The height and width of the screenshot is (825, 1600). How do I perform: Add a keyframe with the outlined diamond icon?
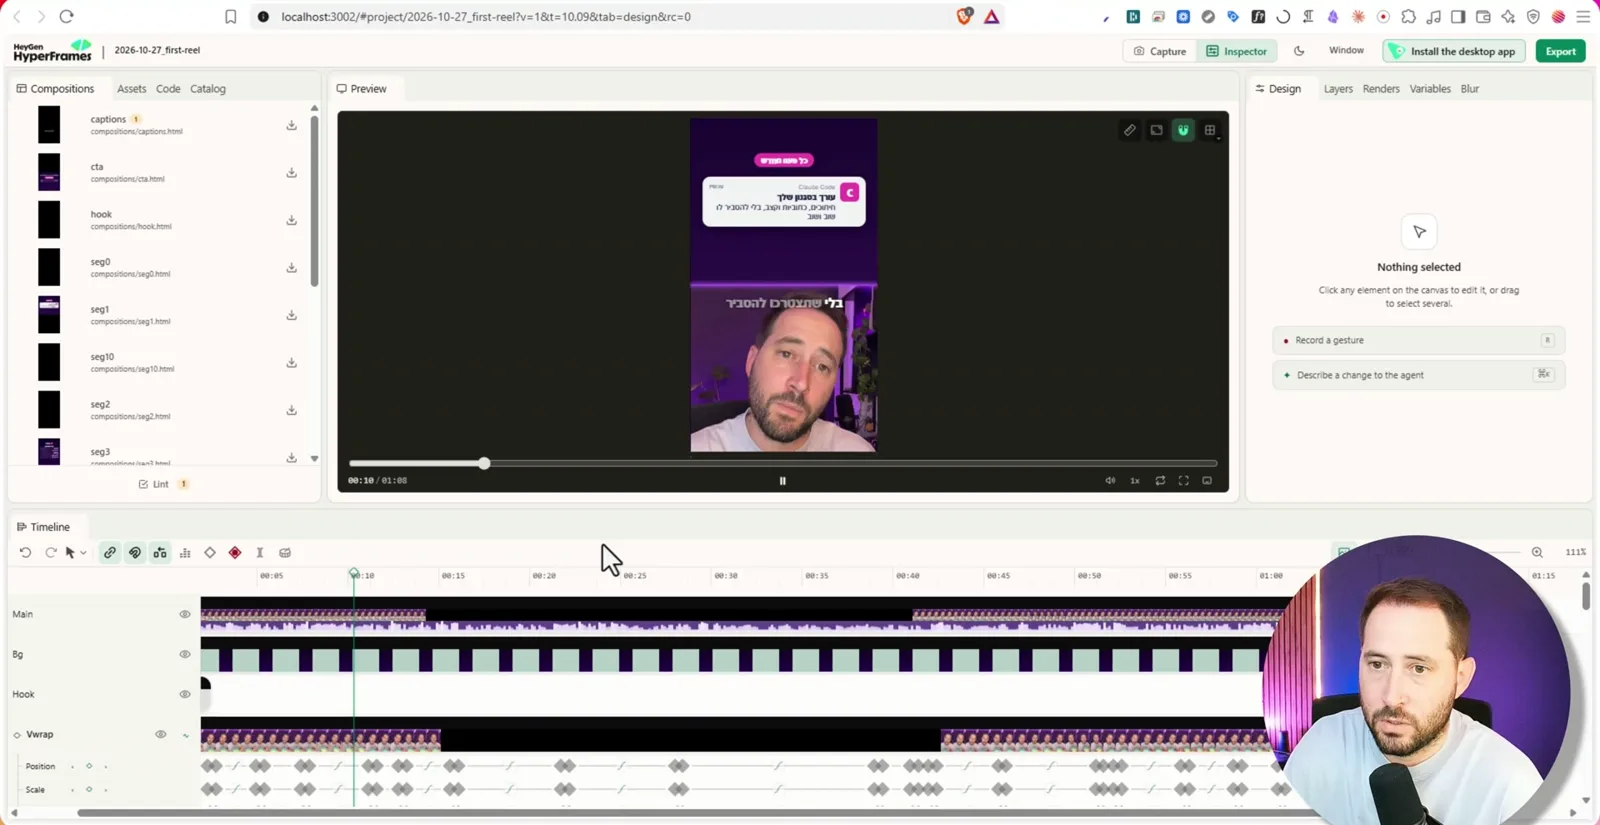(x=210, y=552)
